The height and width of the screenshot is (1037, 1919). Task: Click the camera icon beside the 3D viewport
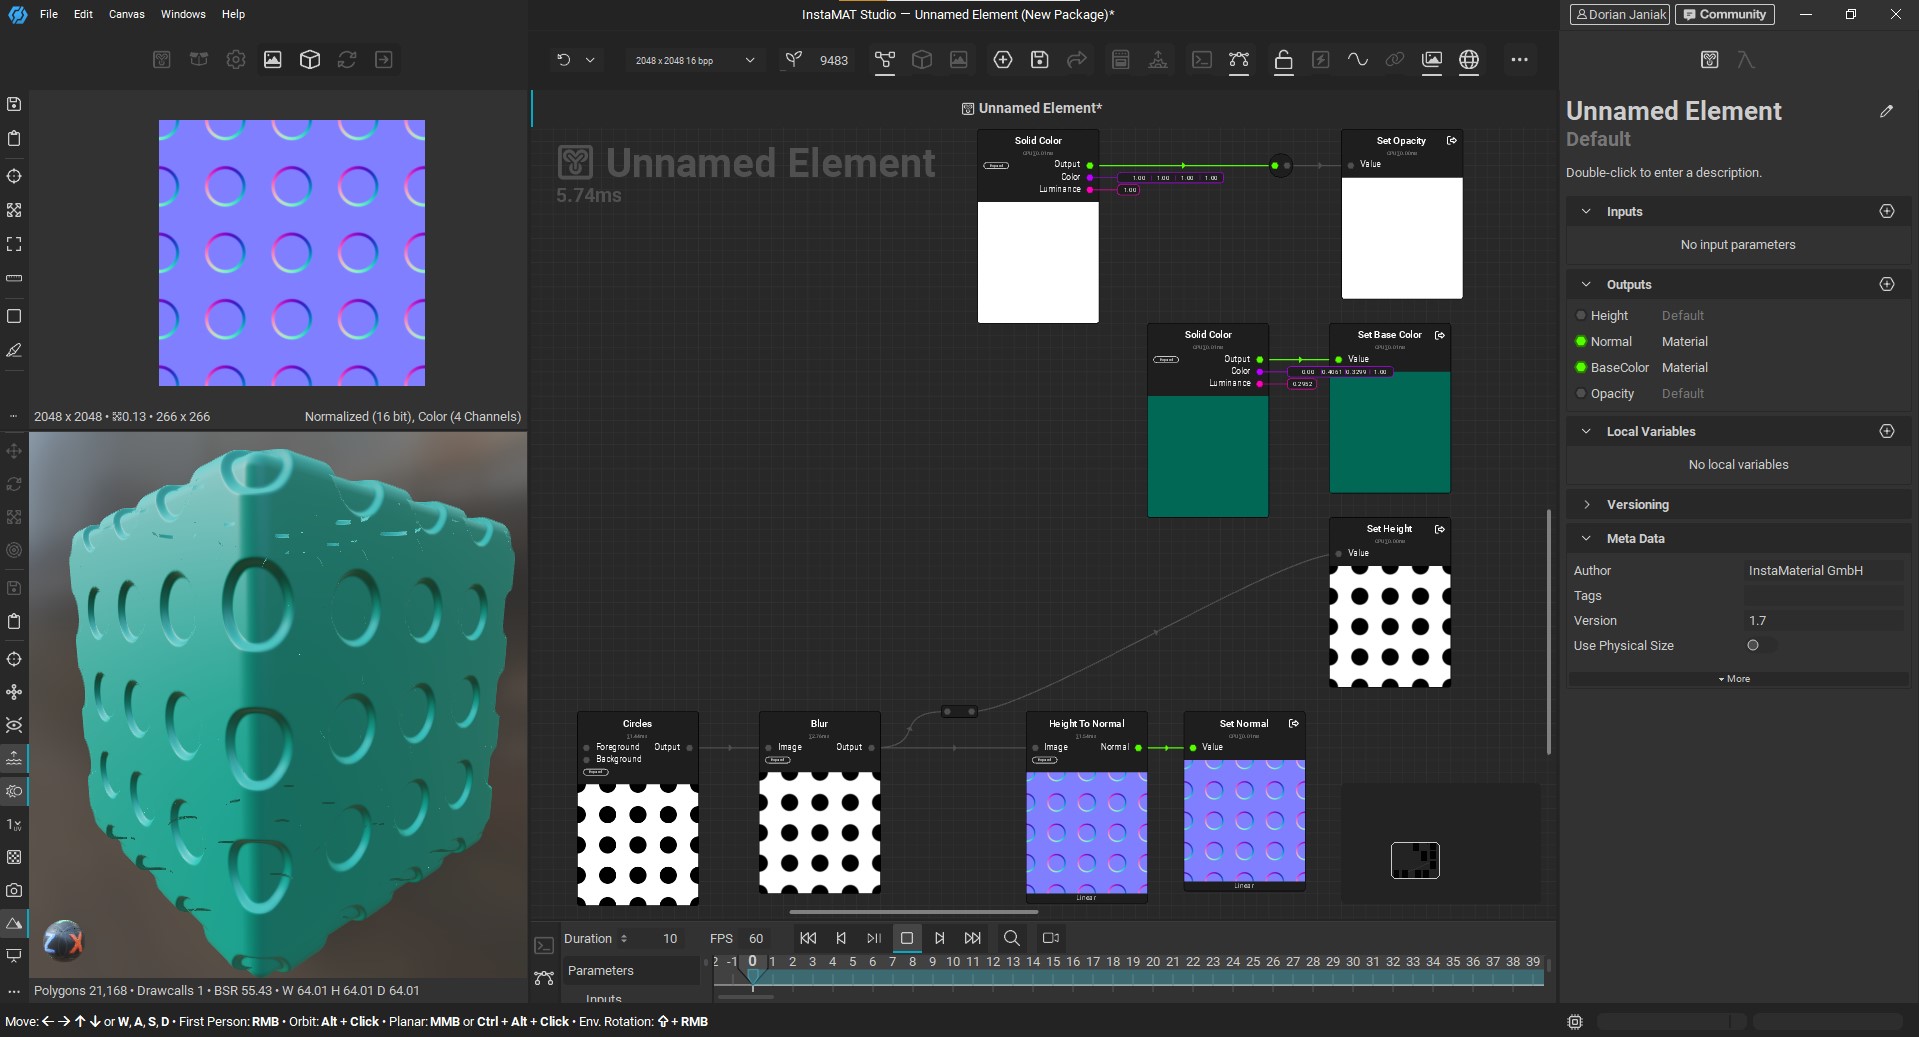coord(14,890)
